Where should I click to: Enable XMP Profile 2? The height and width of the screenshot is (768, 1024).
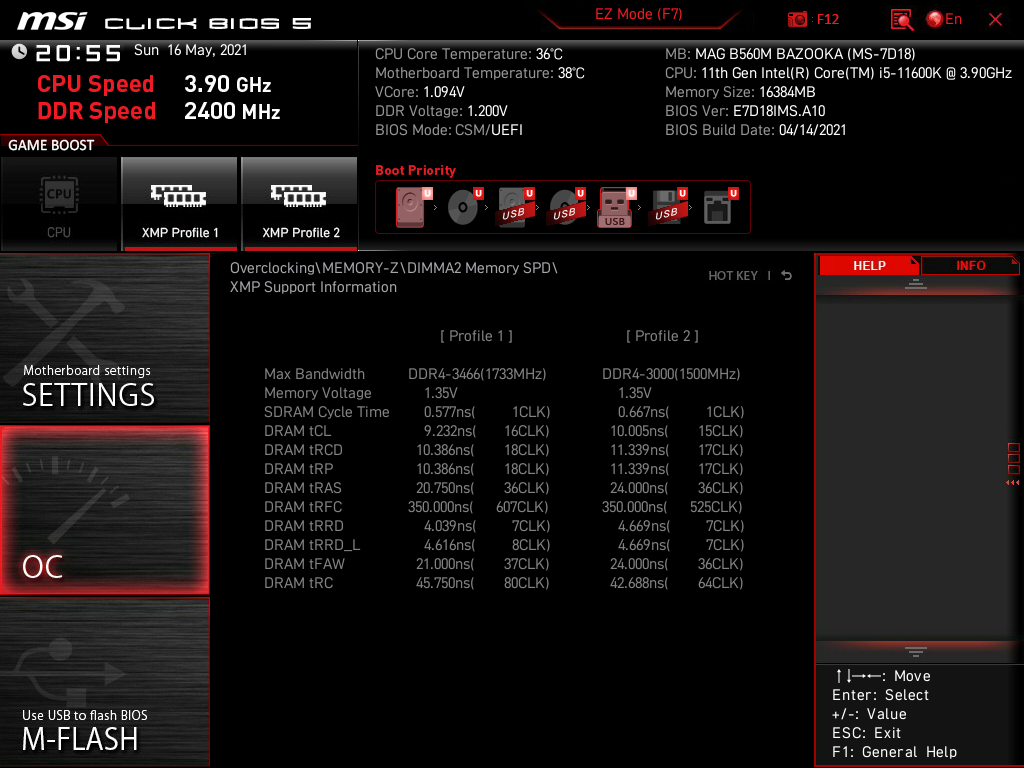coord(300,204)
